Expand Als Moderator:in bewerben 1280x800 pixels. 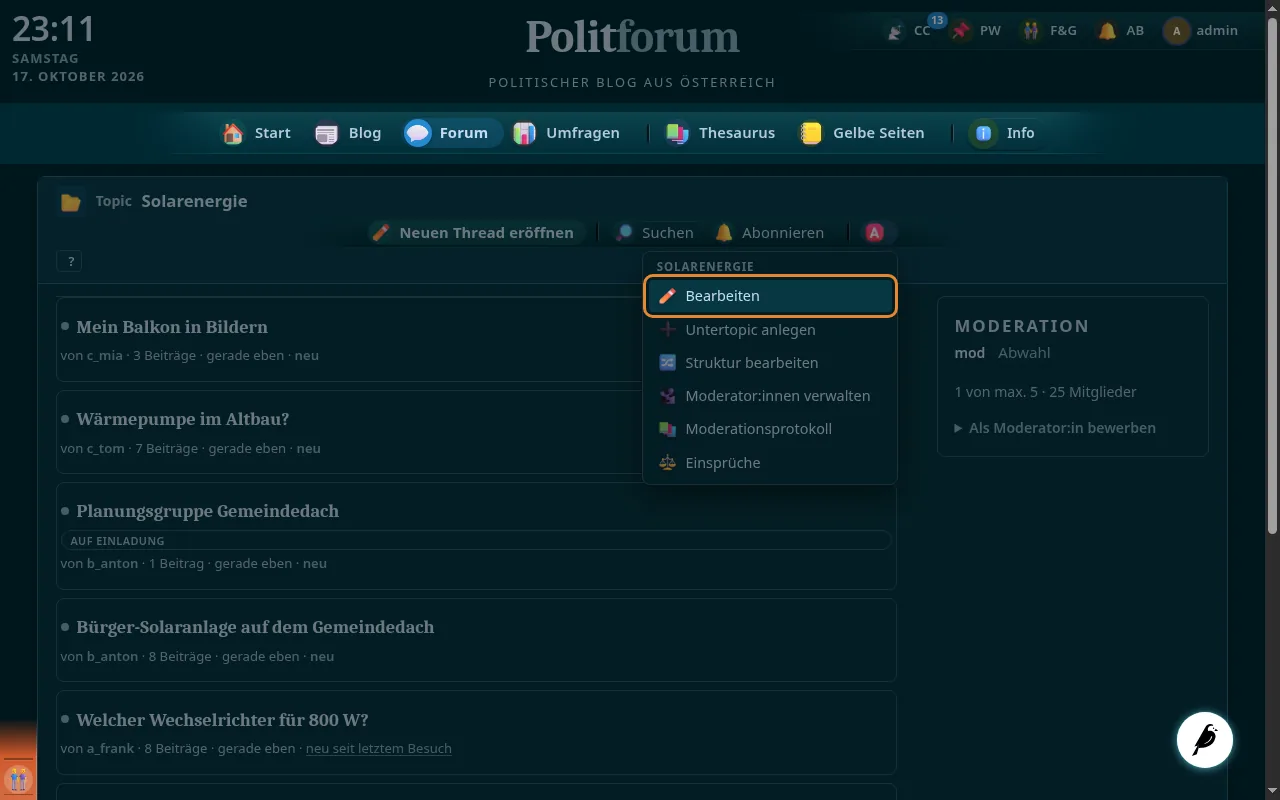(x=1055, y=428)
